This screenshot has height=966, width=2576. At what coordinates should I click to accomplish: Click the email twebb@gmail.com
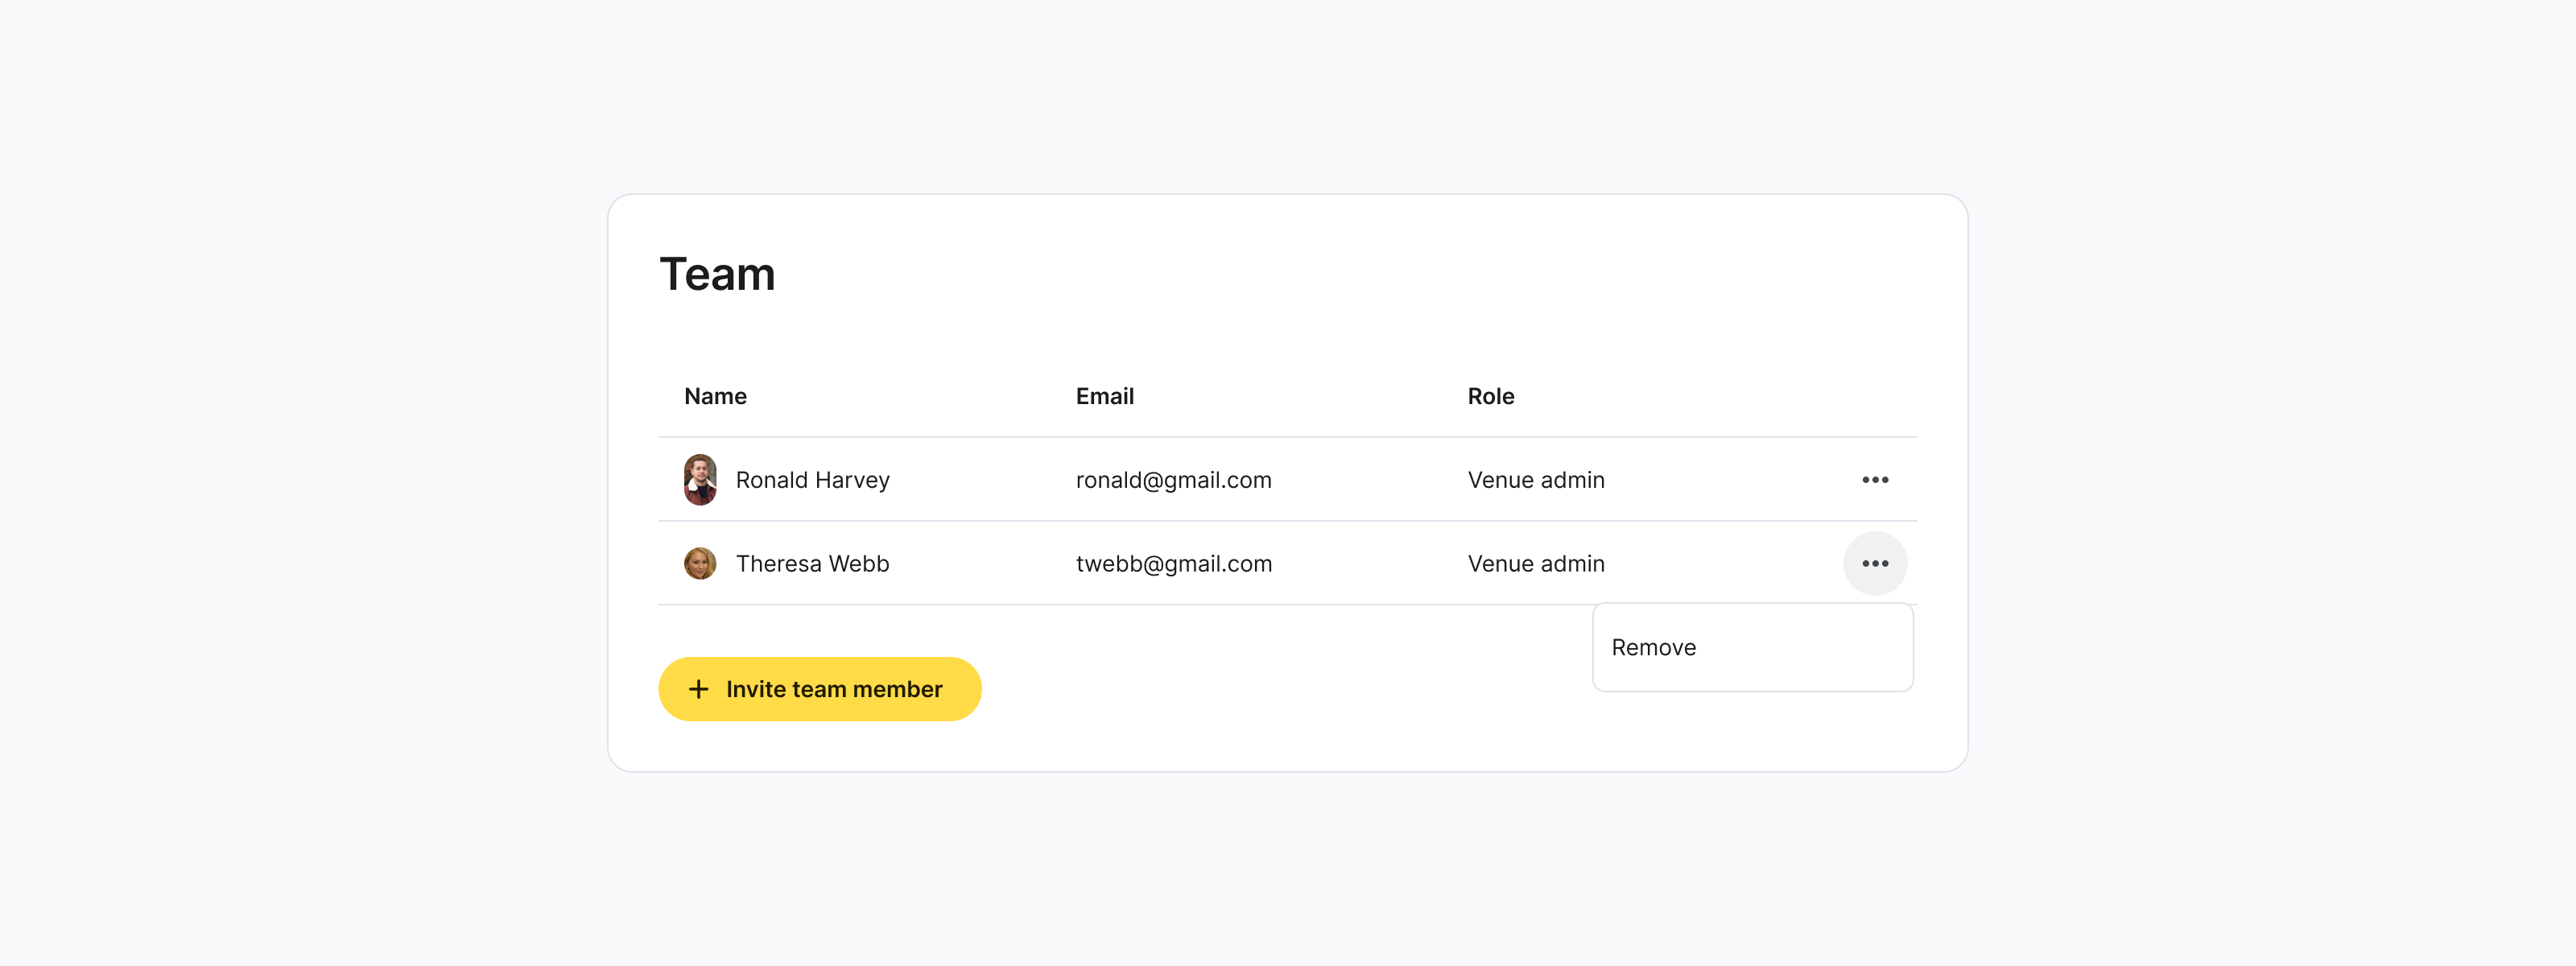(1173, 564)
